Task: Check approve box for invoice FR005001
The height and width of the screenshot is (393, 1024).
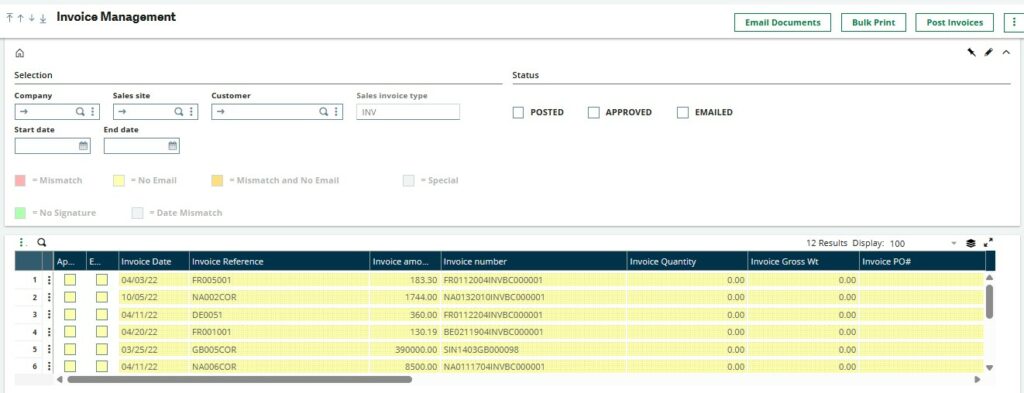Action: point(70,279)
